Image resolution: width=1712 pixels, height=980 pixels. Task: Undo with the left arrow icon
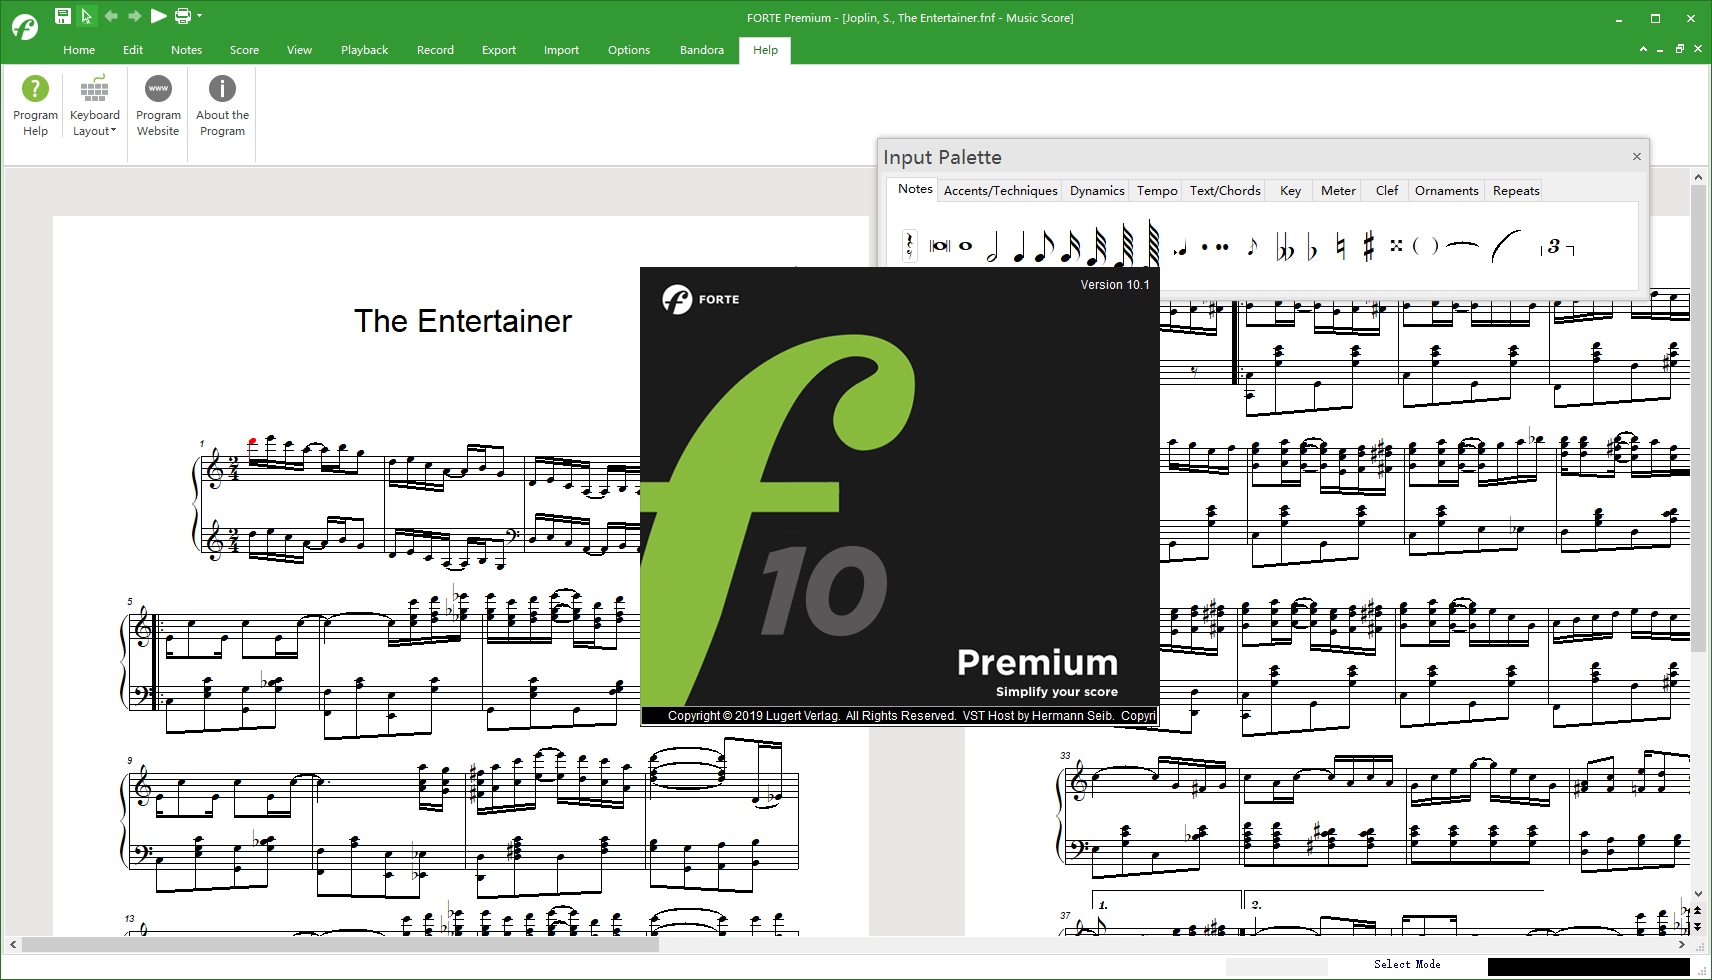(x=111, y=16)
